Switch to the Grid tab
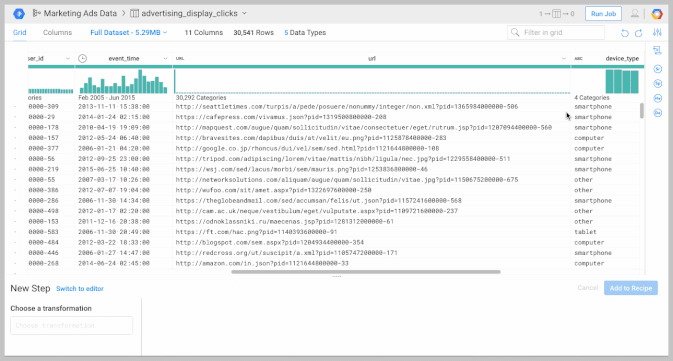This screenshot has height=361, width=673. click(19, 33)
